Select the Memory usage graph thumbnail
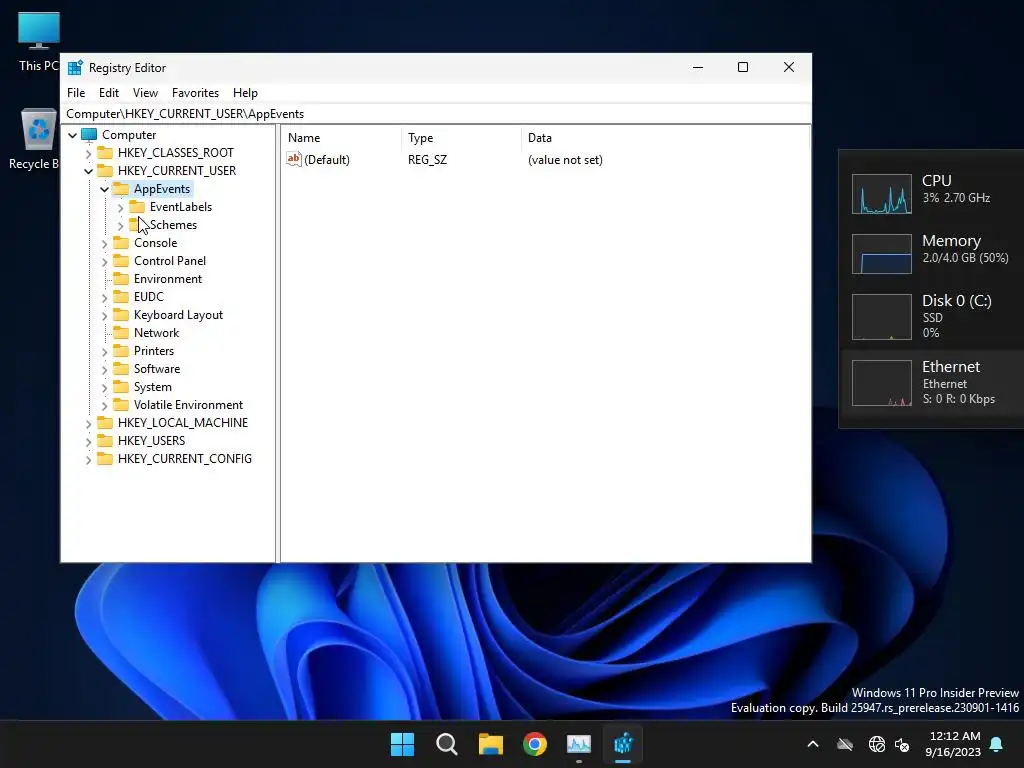 [882, 254]
